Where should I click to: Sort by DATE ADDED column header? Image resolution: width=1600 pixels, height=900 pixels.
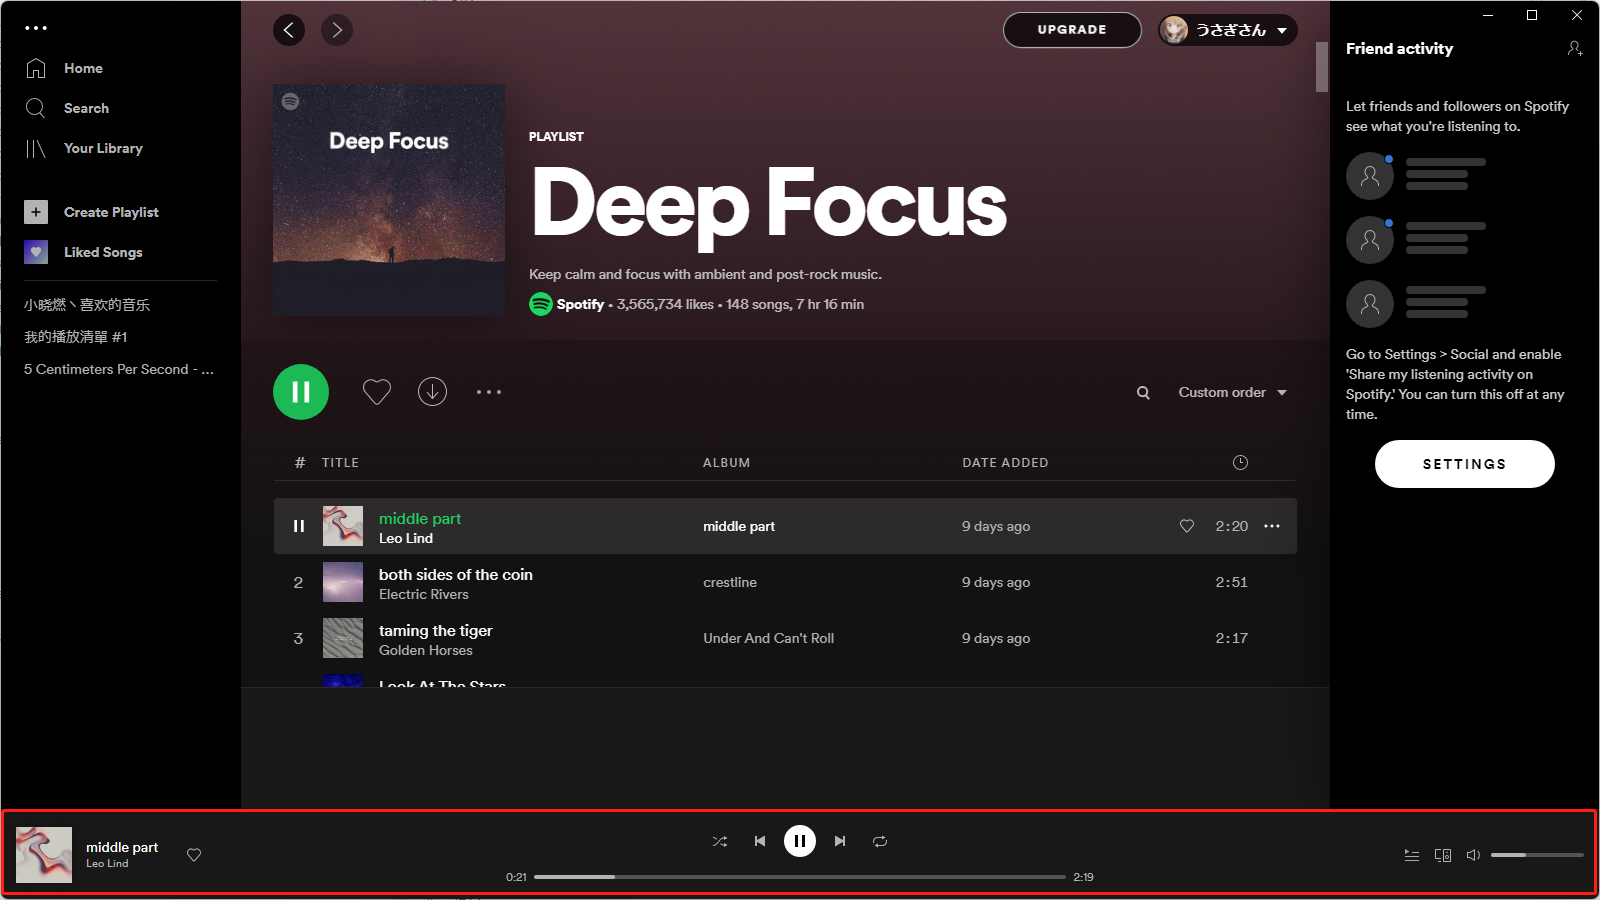1005,463
